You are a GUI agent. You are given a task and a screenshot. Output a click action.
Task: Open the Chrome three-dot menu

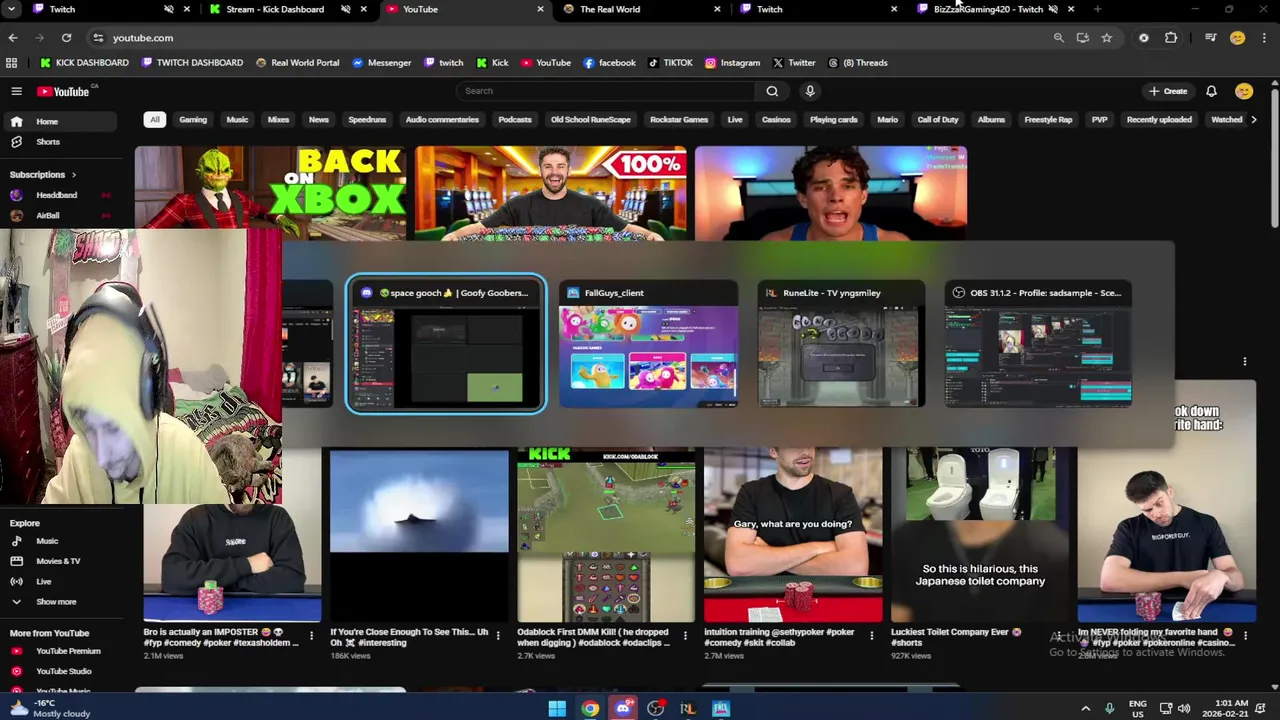[x=1265, y=38]
